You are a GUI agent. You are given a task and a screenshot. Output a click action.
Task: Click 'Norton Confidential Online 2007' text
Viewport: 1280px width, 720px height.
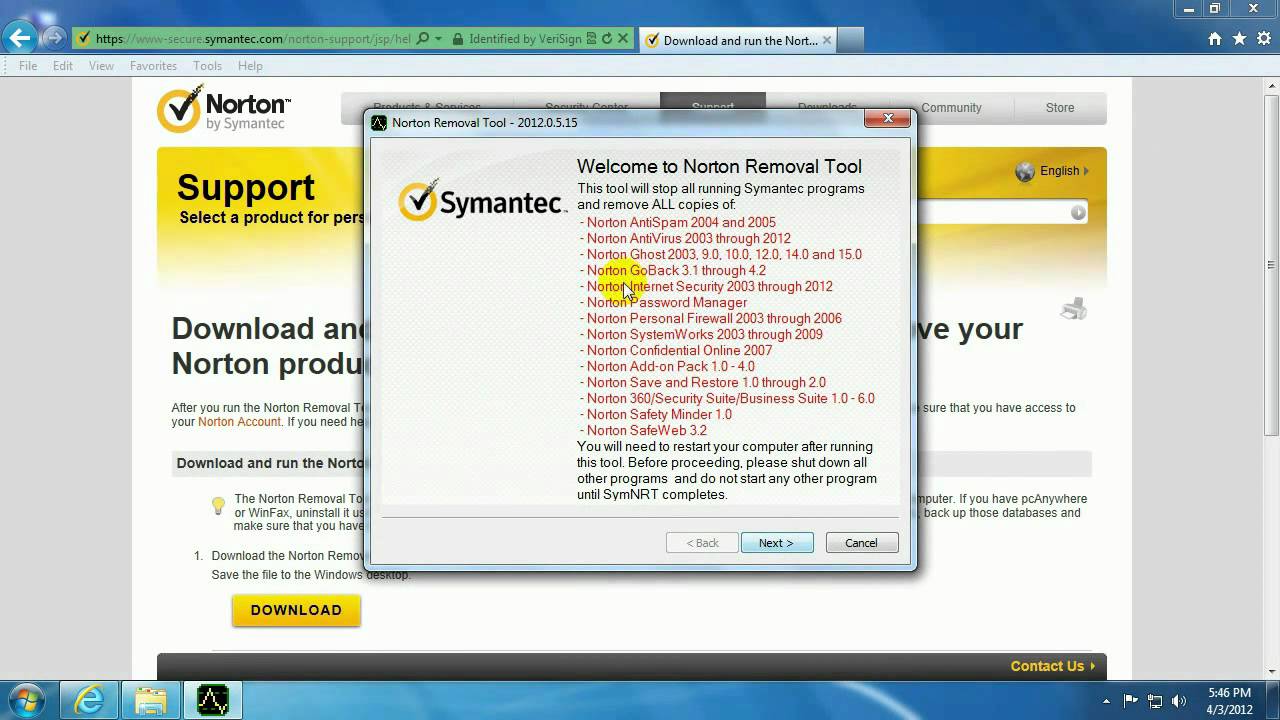[x=680, y=351]
